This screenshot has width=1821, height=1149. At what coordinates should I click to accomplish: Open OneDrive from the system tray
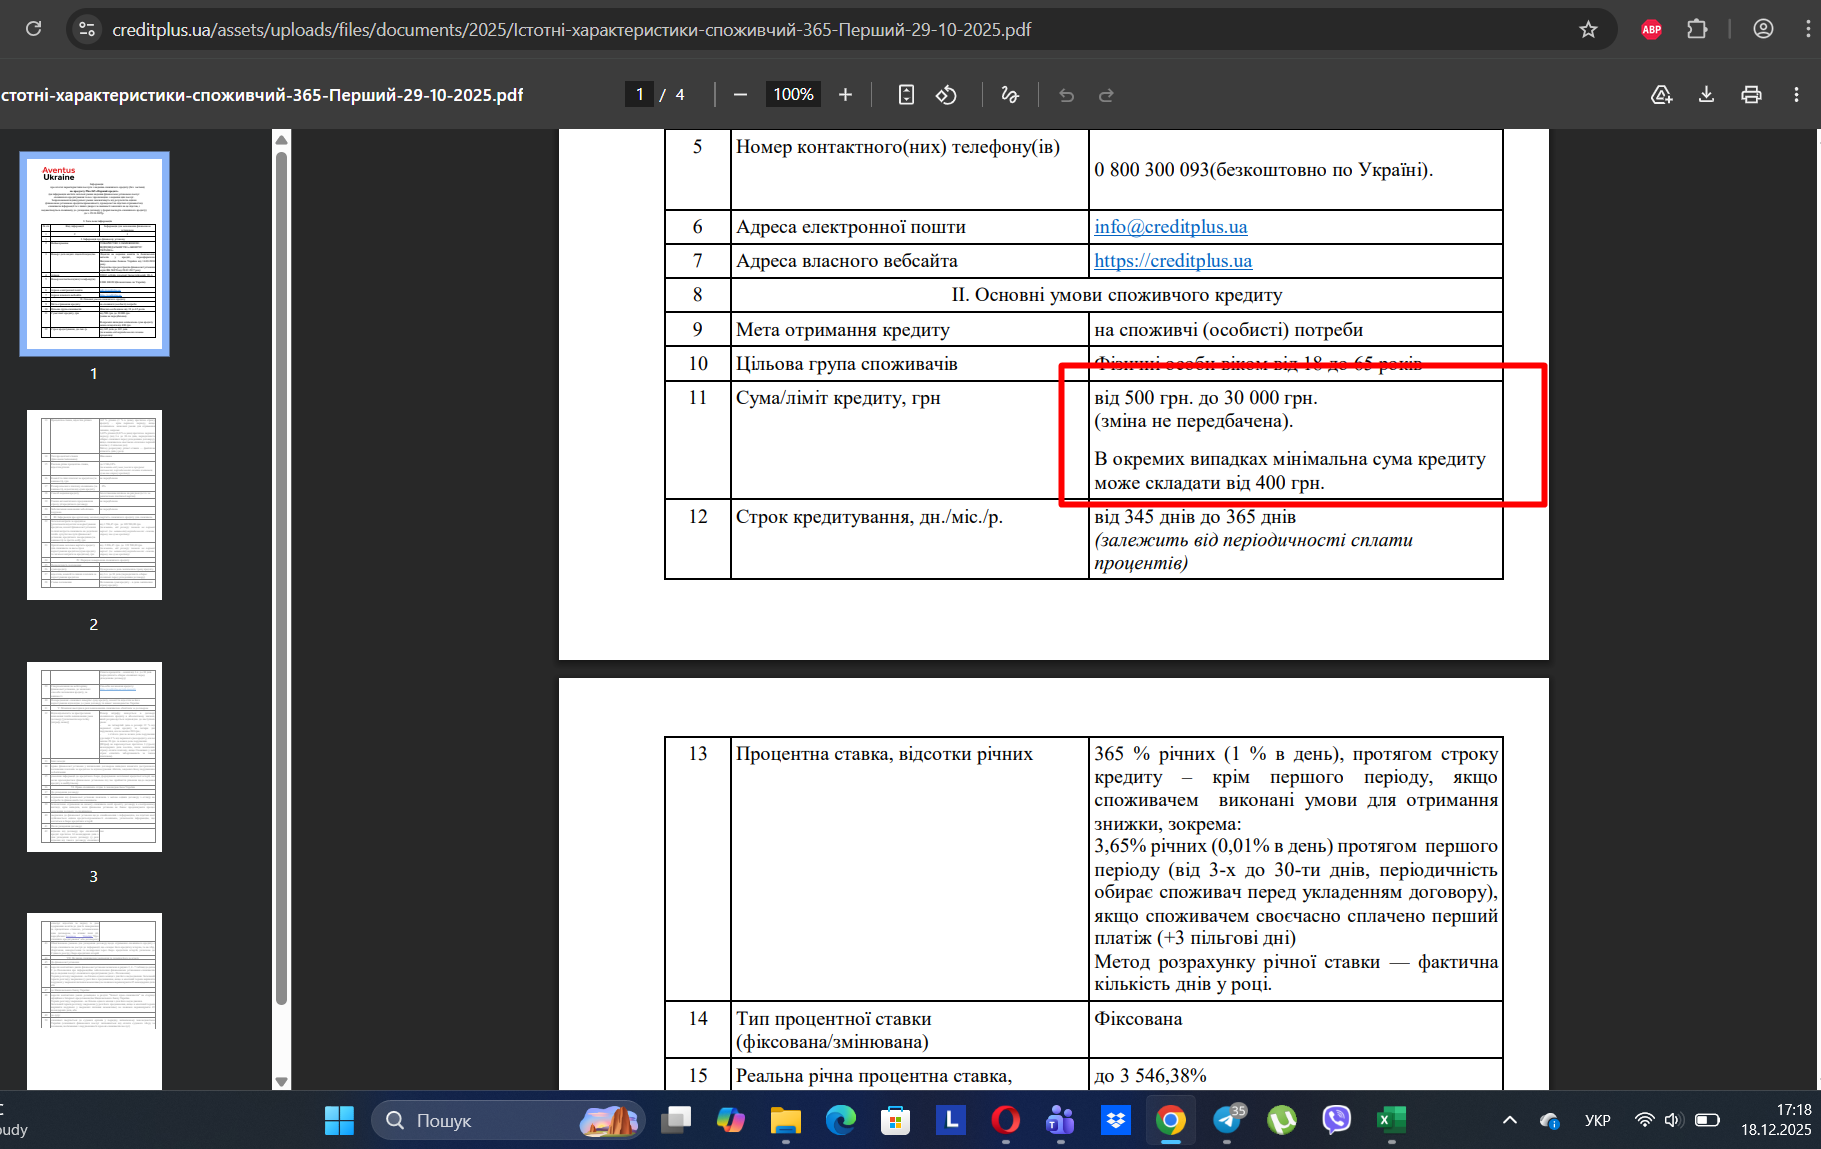coord(1550,1120)
